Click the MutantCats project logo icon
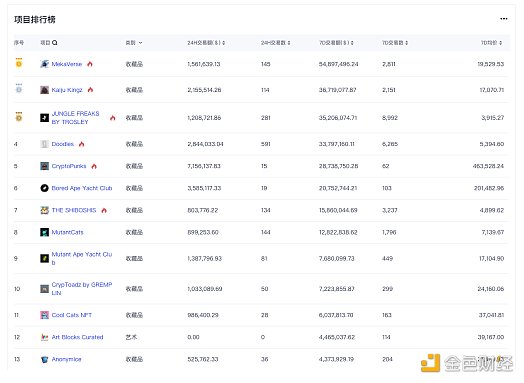The height and width of the screenshot is (383, 524). [x=44, y=232]
